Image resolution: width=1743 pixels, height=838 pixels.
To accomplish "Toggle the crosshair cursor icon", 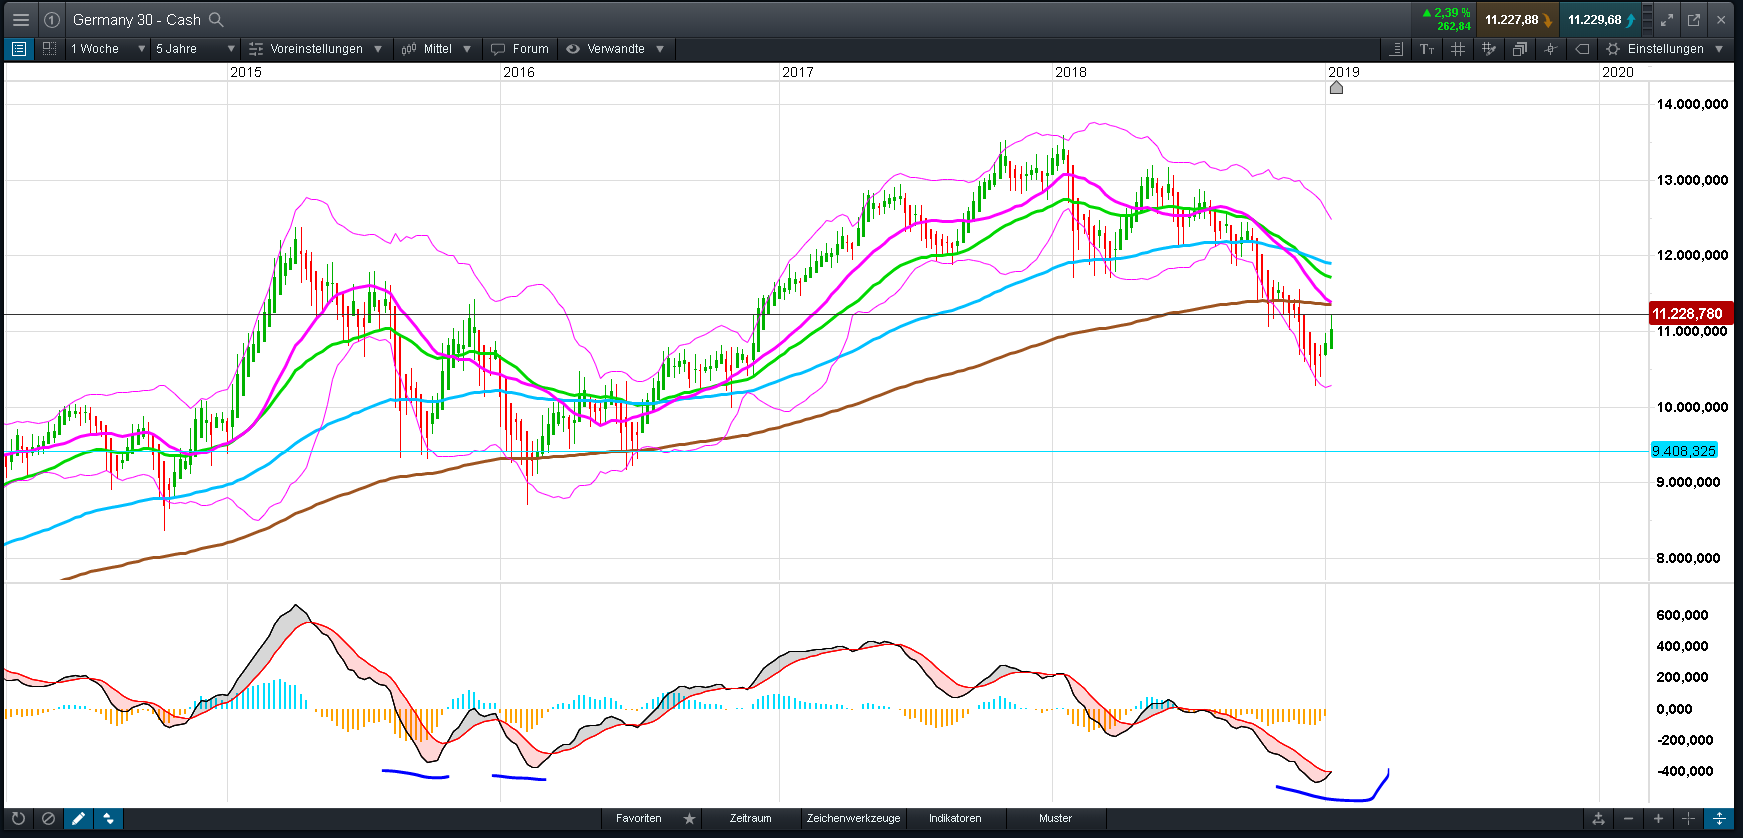I will [1551, 49].
